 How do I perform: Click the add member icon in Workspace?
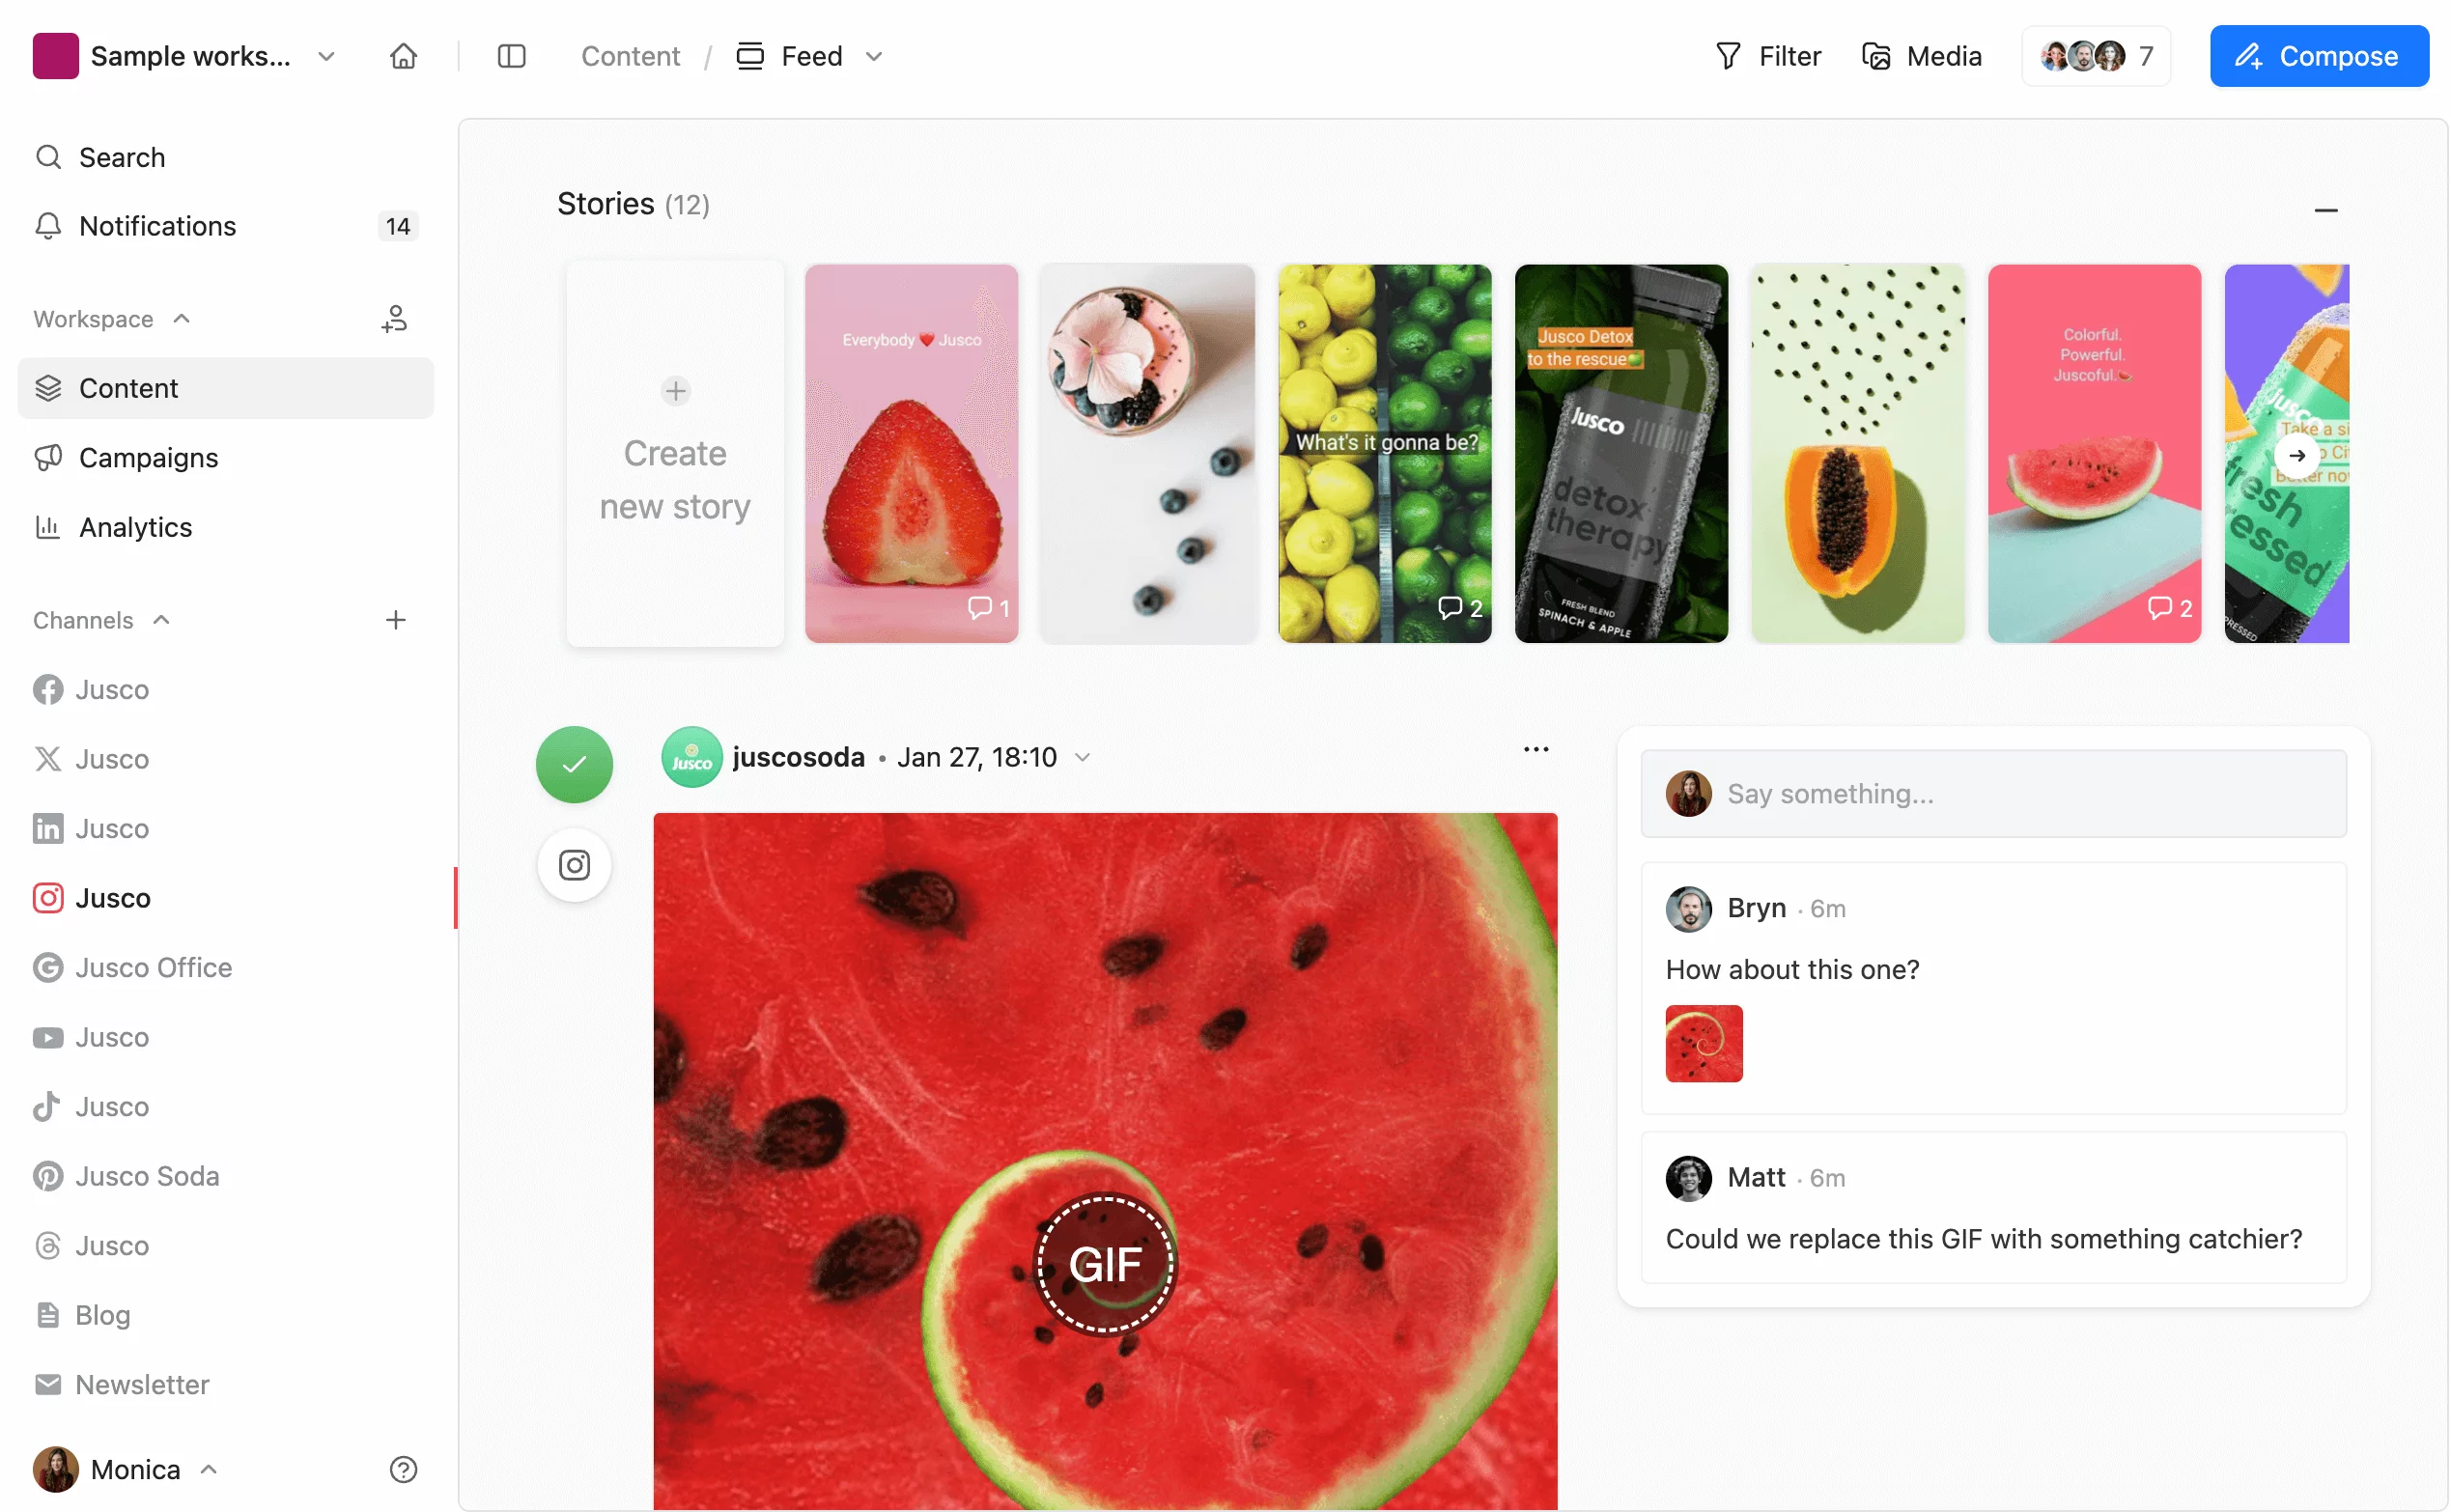392,319
